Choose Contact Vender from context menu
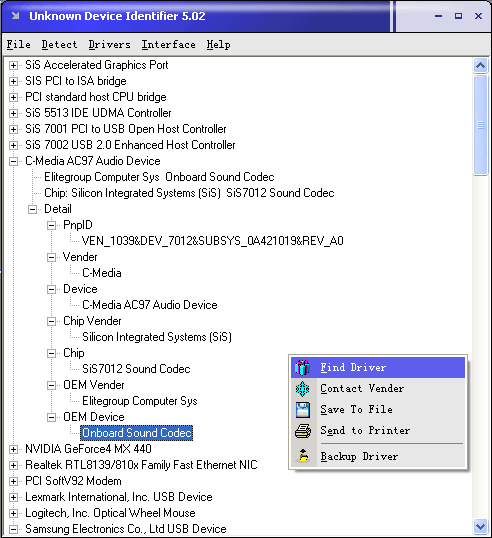Screen dimensions: 492x538 tap(378, 388)
